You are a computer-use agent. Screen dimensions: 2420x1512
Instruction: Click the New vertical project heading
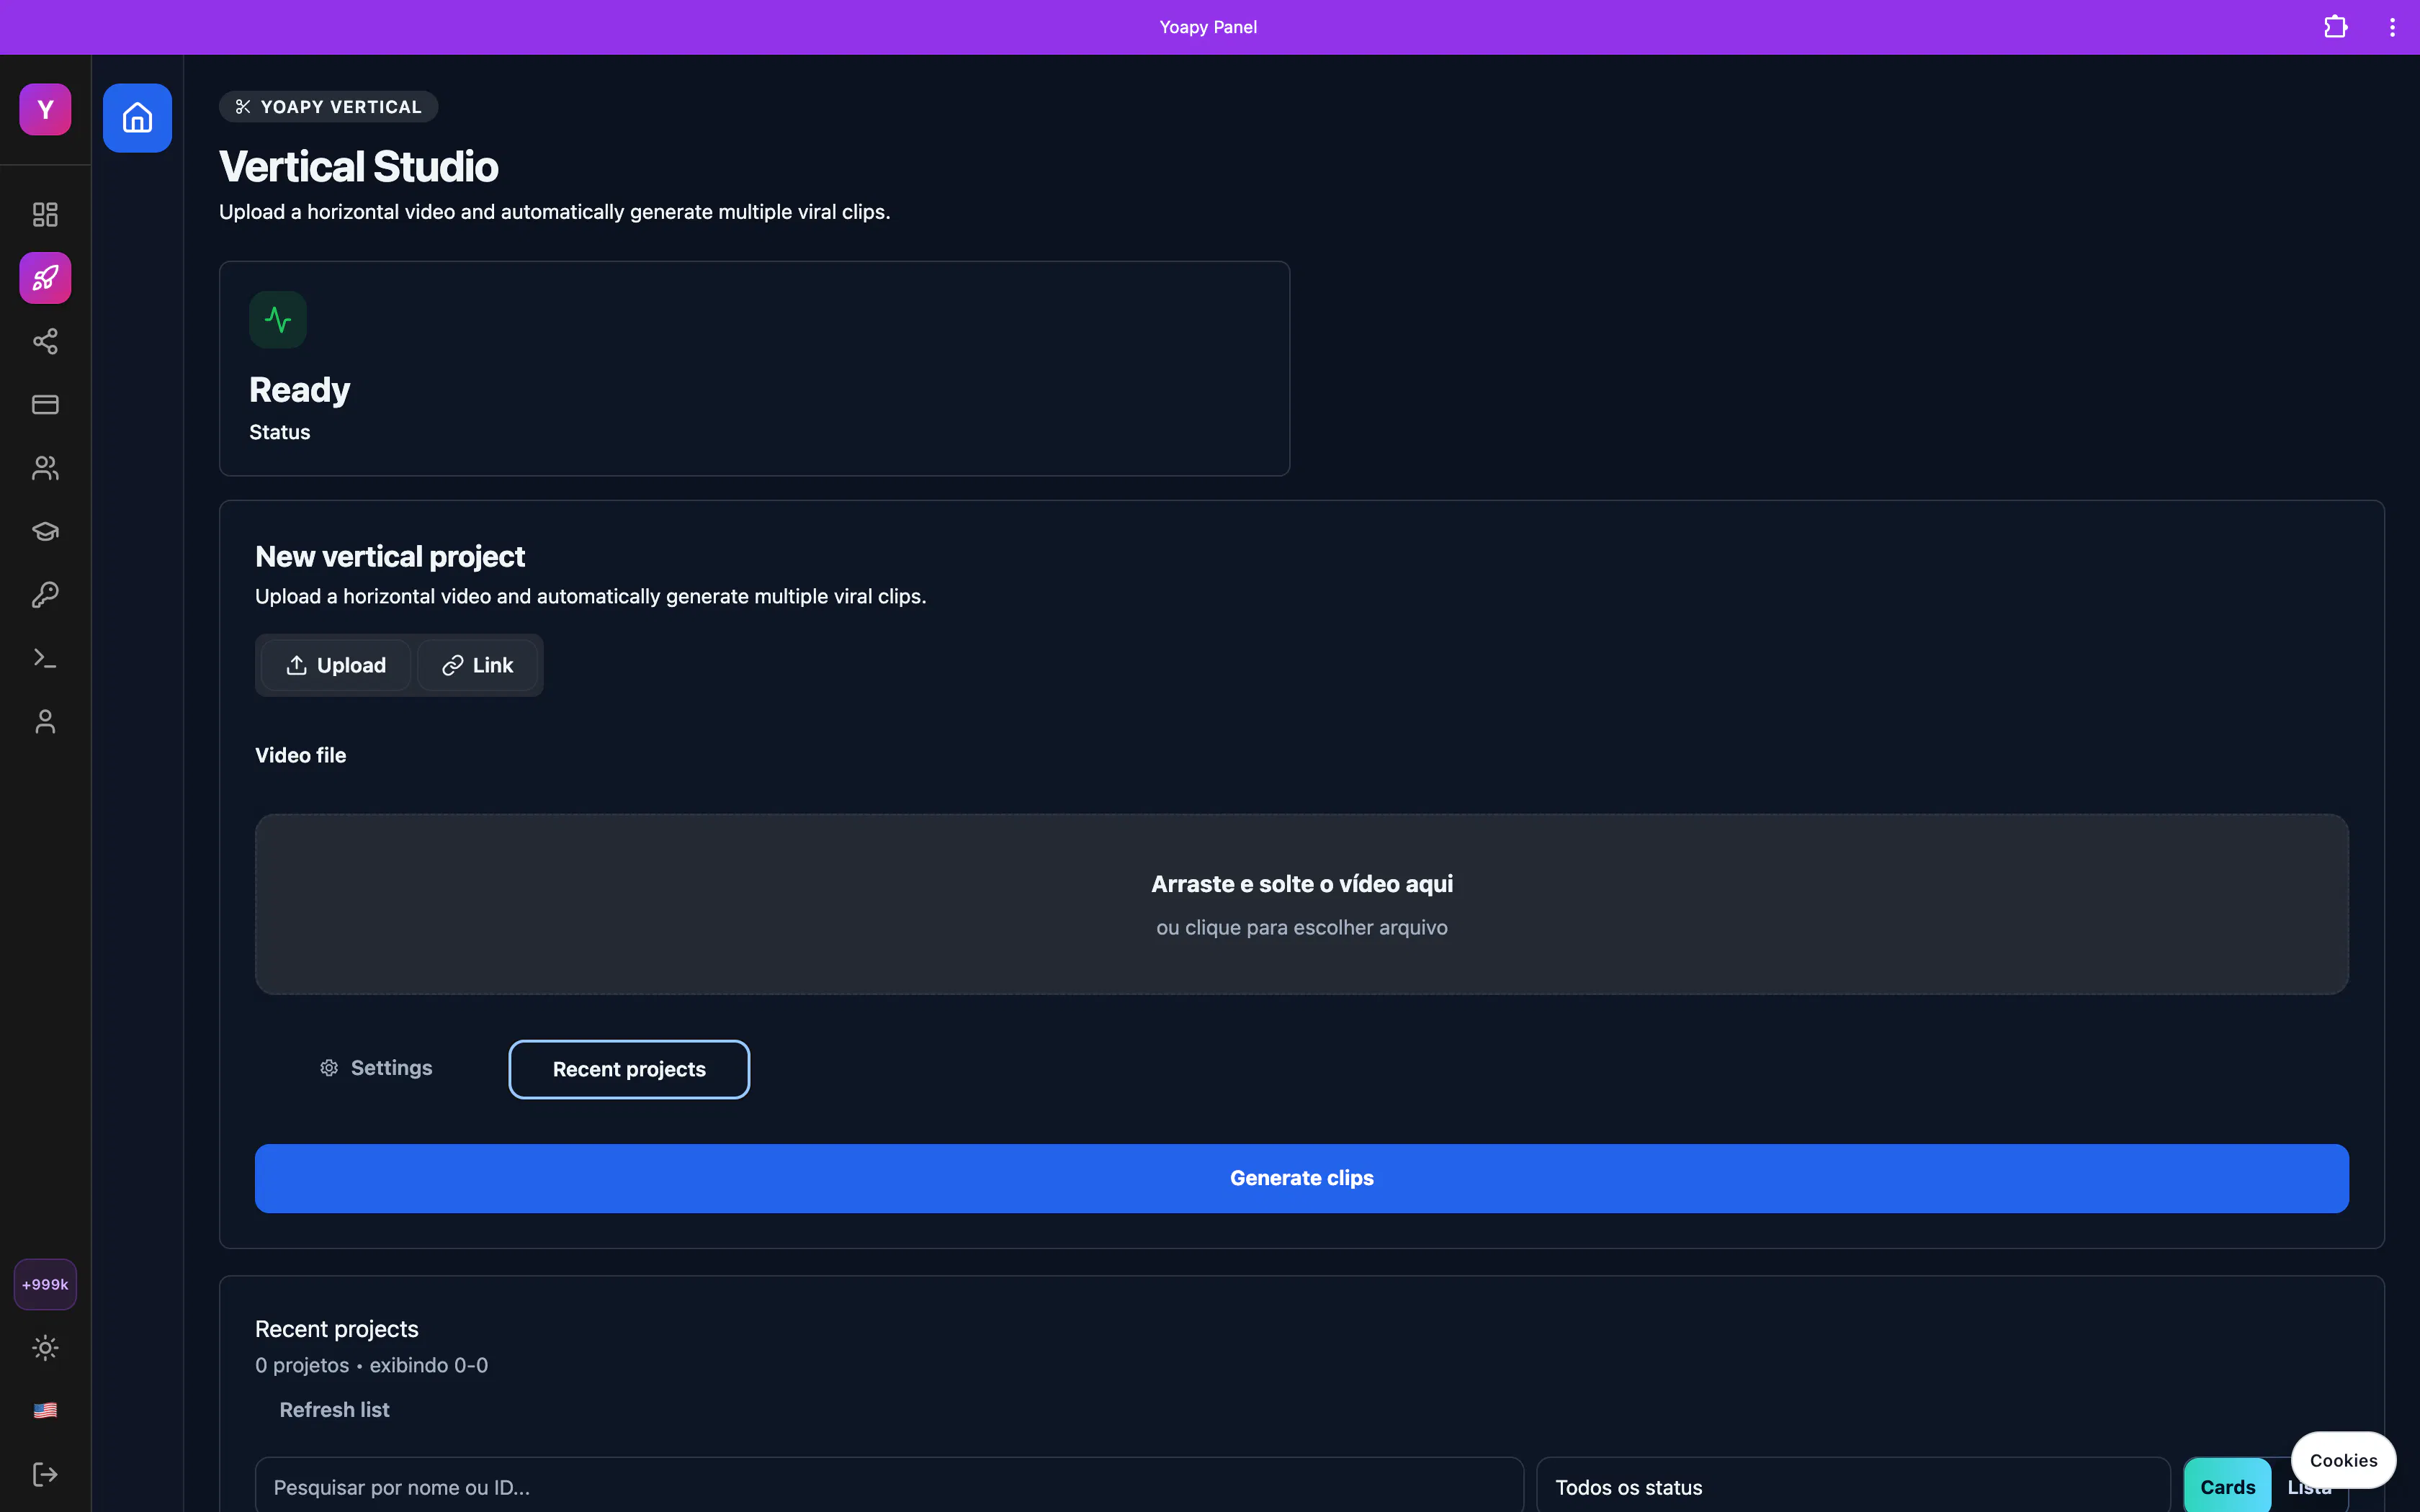(390, 556)
